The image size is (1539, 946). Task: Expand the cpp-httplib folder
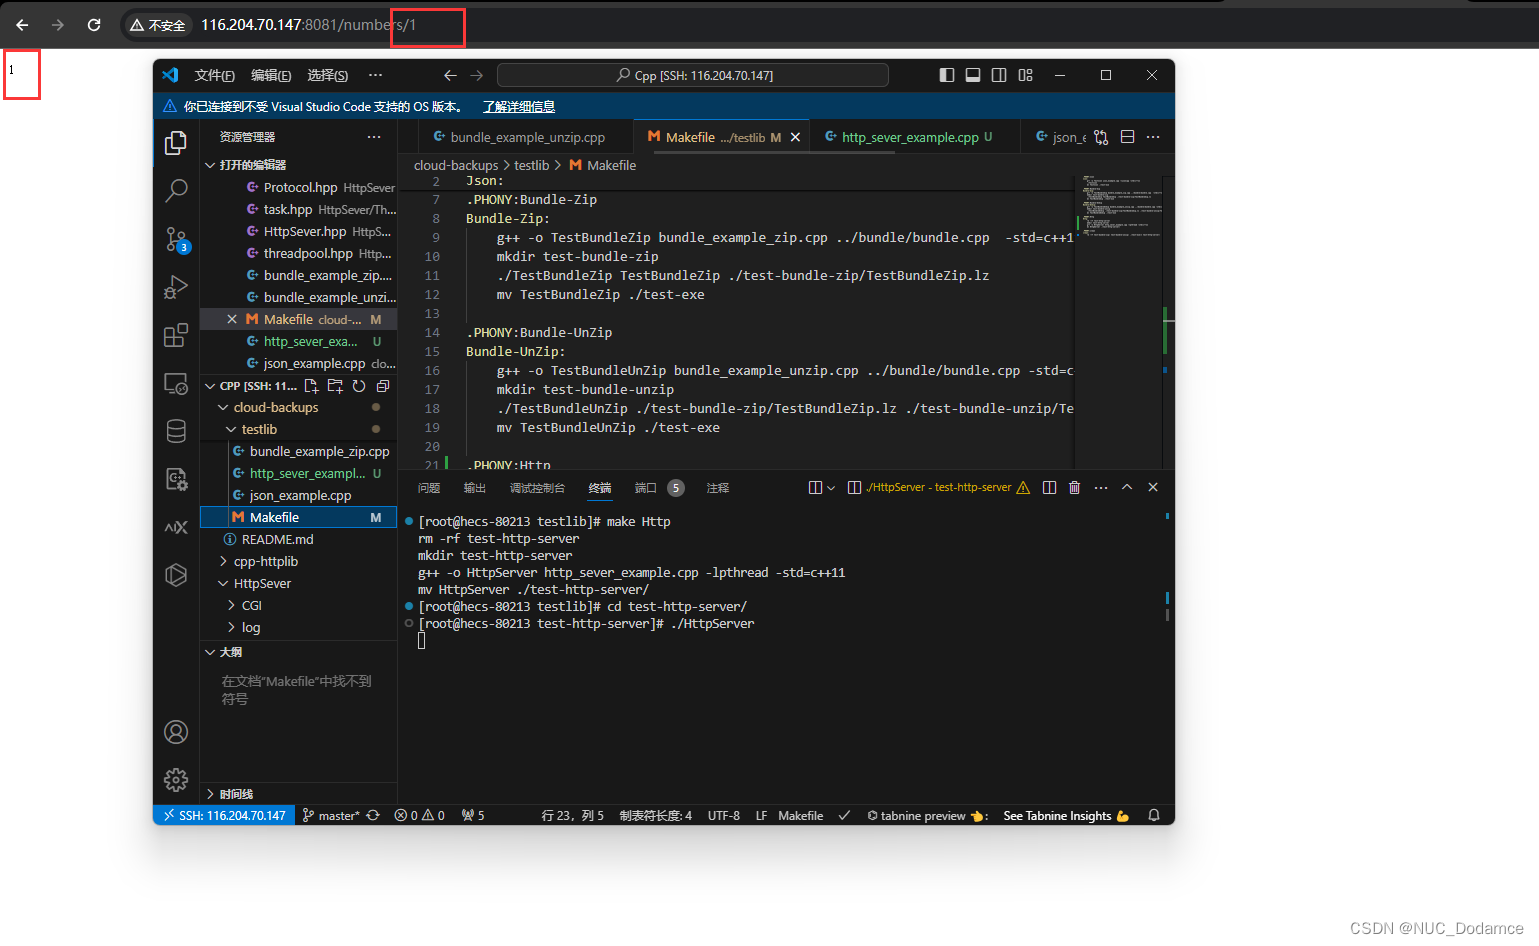point(224,562)
